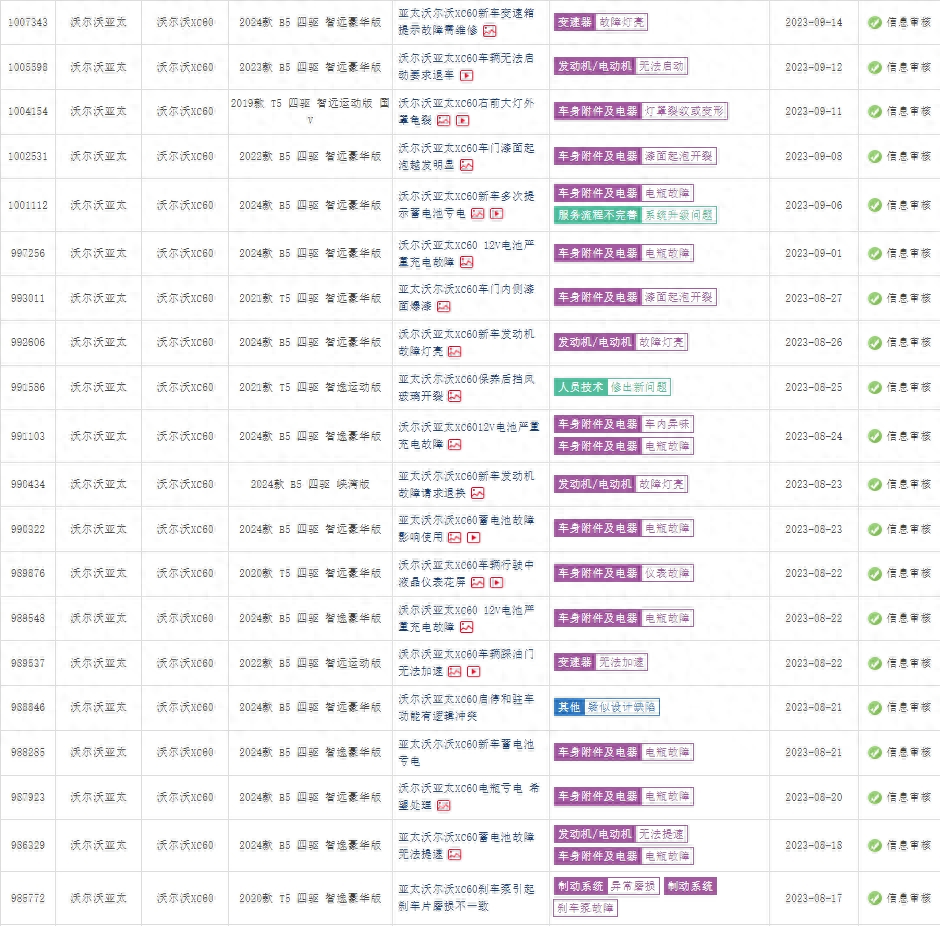Open complaint title 右前大灯外罩龟裂 in row 1004154

[466, 111]
